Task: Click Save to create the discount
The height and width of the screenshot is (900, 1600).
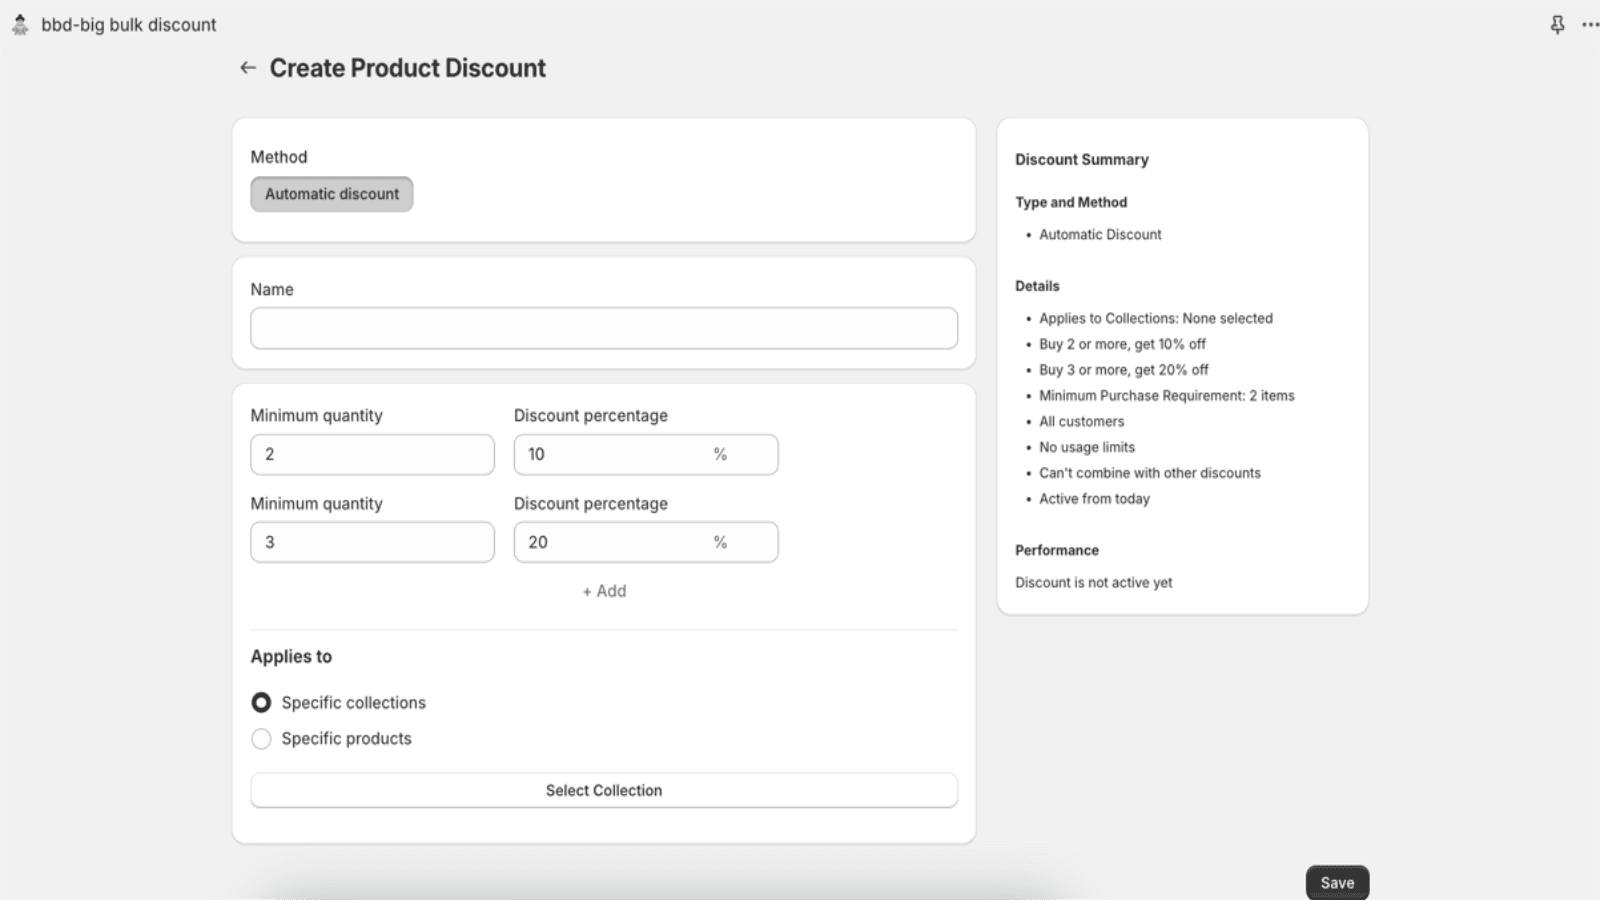Action: click(1337, 882)
